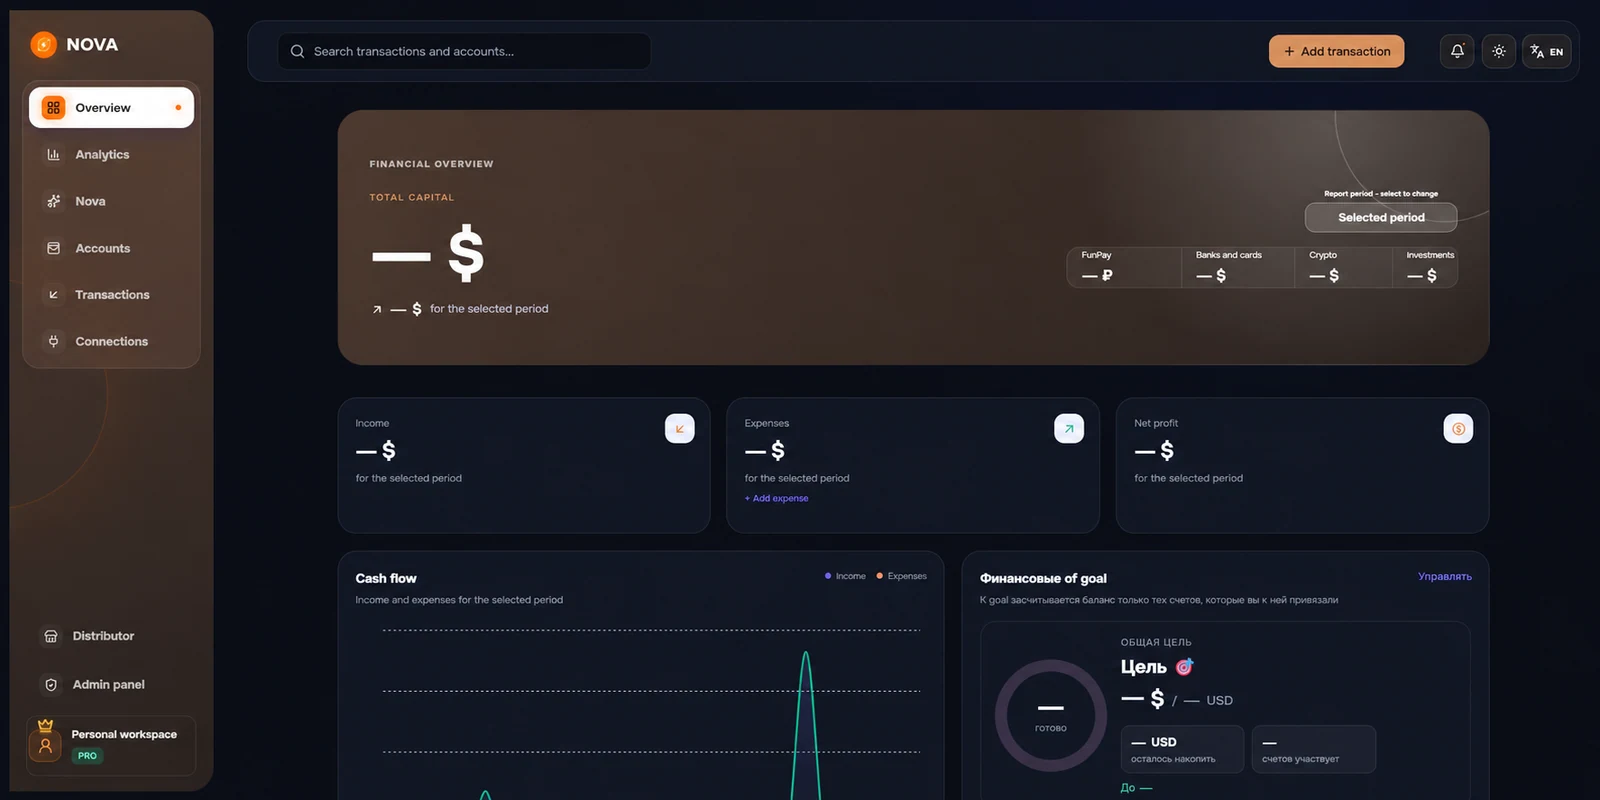1600x800 pixels.
Task: Click the crowned user avatar icon
Action: (45, 743)
